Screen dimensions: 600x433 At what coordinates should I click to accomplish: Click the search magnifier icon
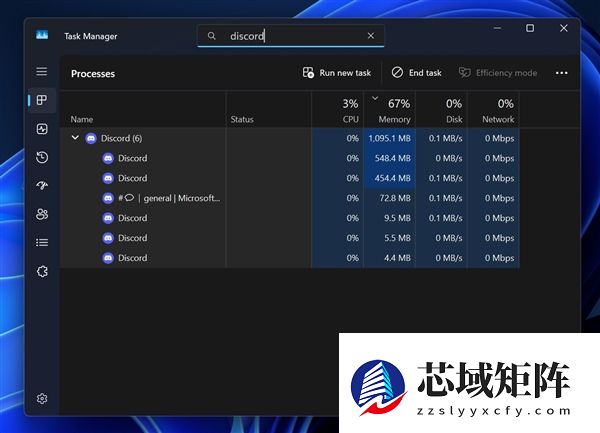click(x=212, y=36)
